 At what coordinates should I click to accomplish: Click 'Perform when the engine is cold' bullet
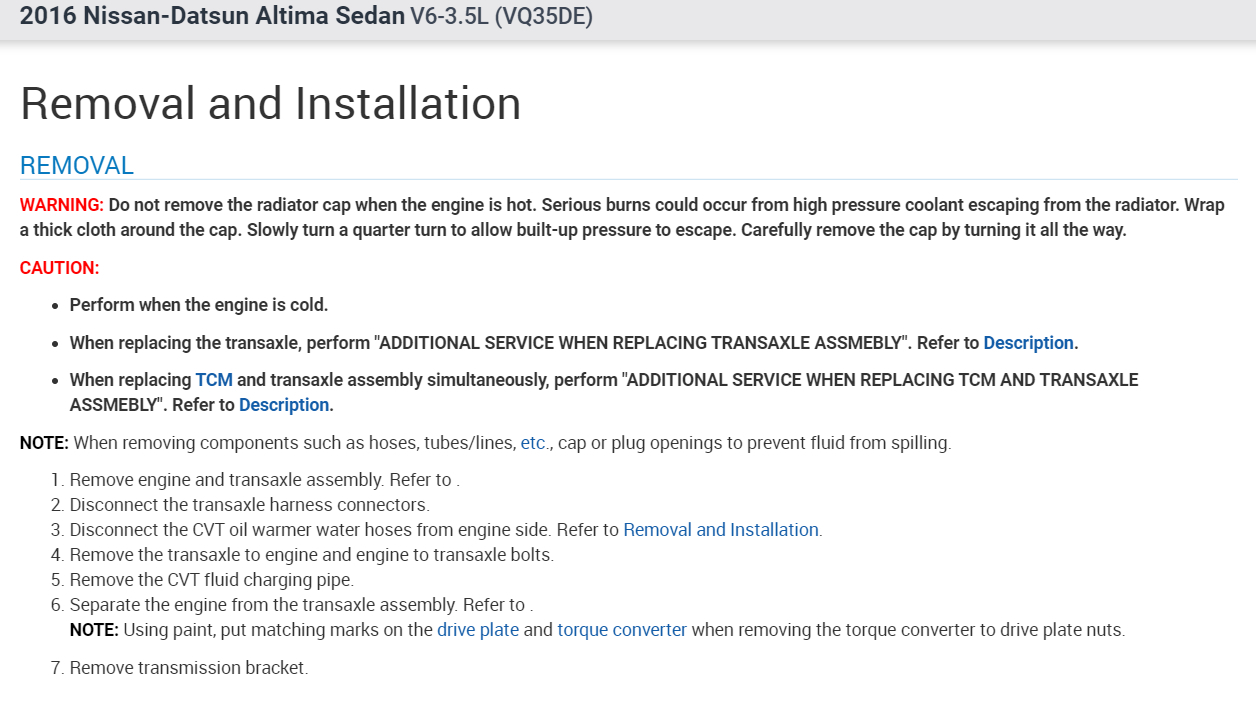[x=198, y=305]
